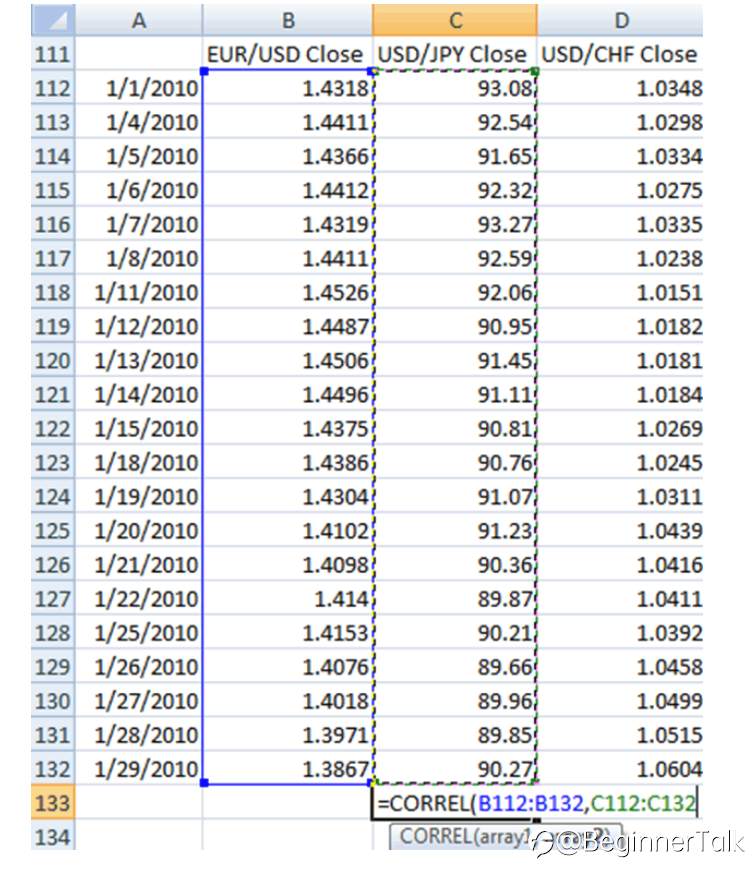Select row 132 header
Viewport: 753px width, 887px height.
(x=53, y=768)
